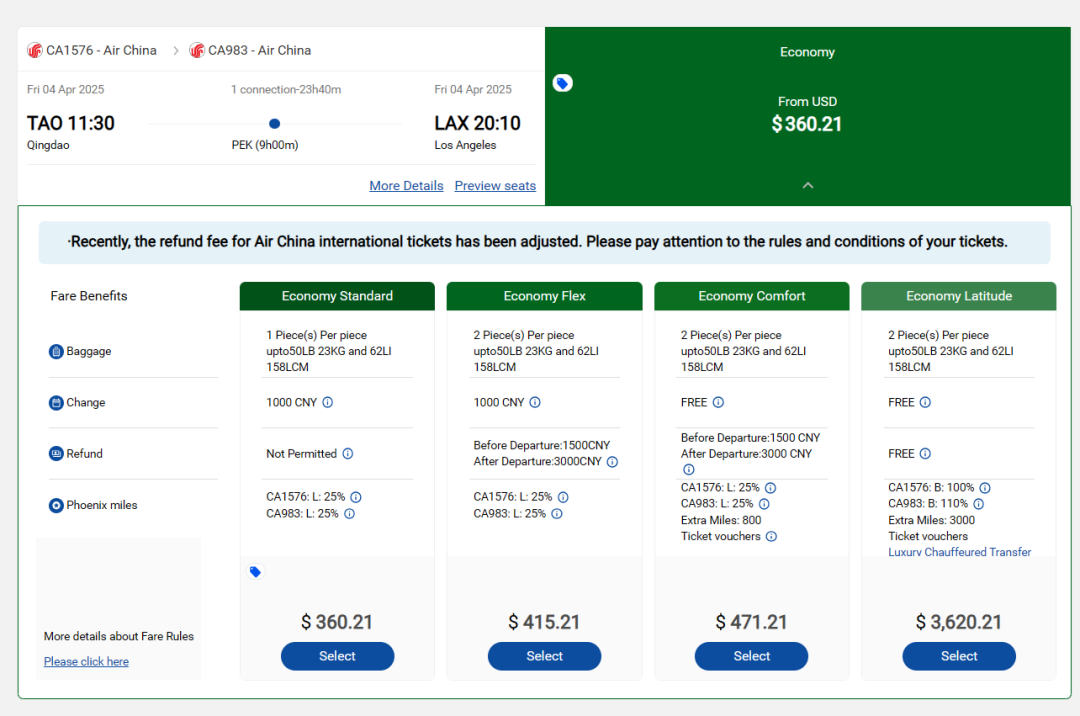Viewport: 1080px width, 716px height.
Task: Click the refund fee adjustment notice banner
Action: tap(544, 242)
